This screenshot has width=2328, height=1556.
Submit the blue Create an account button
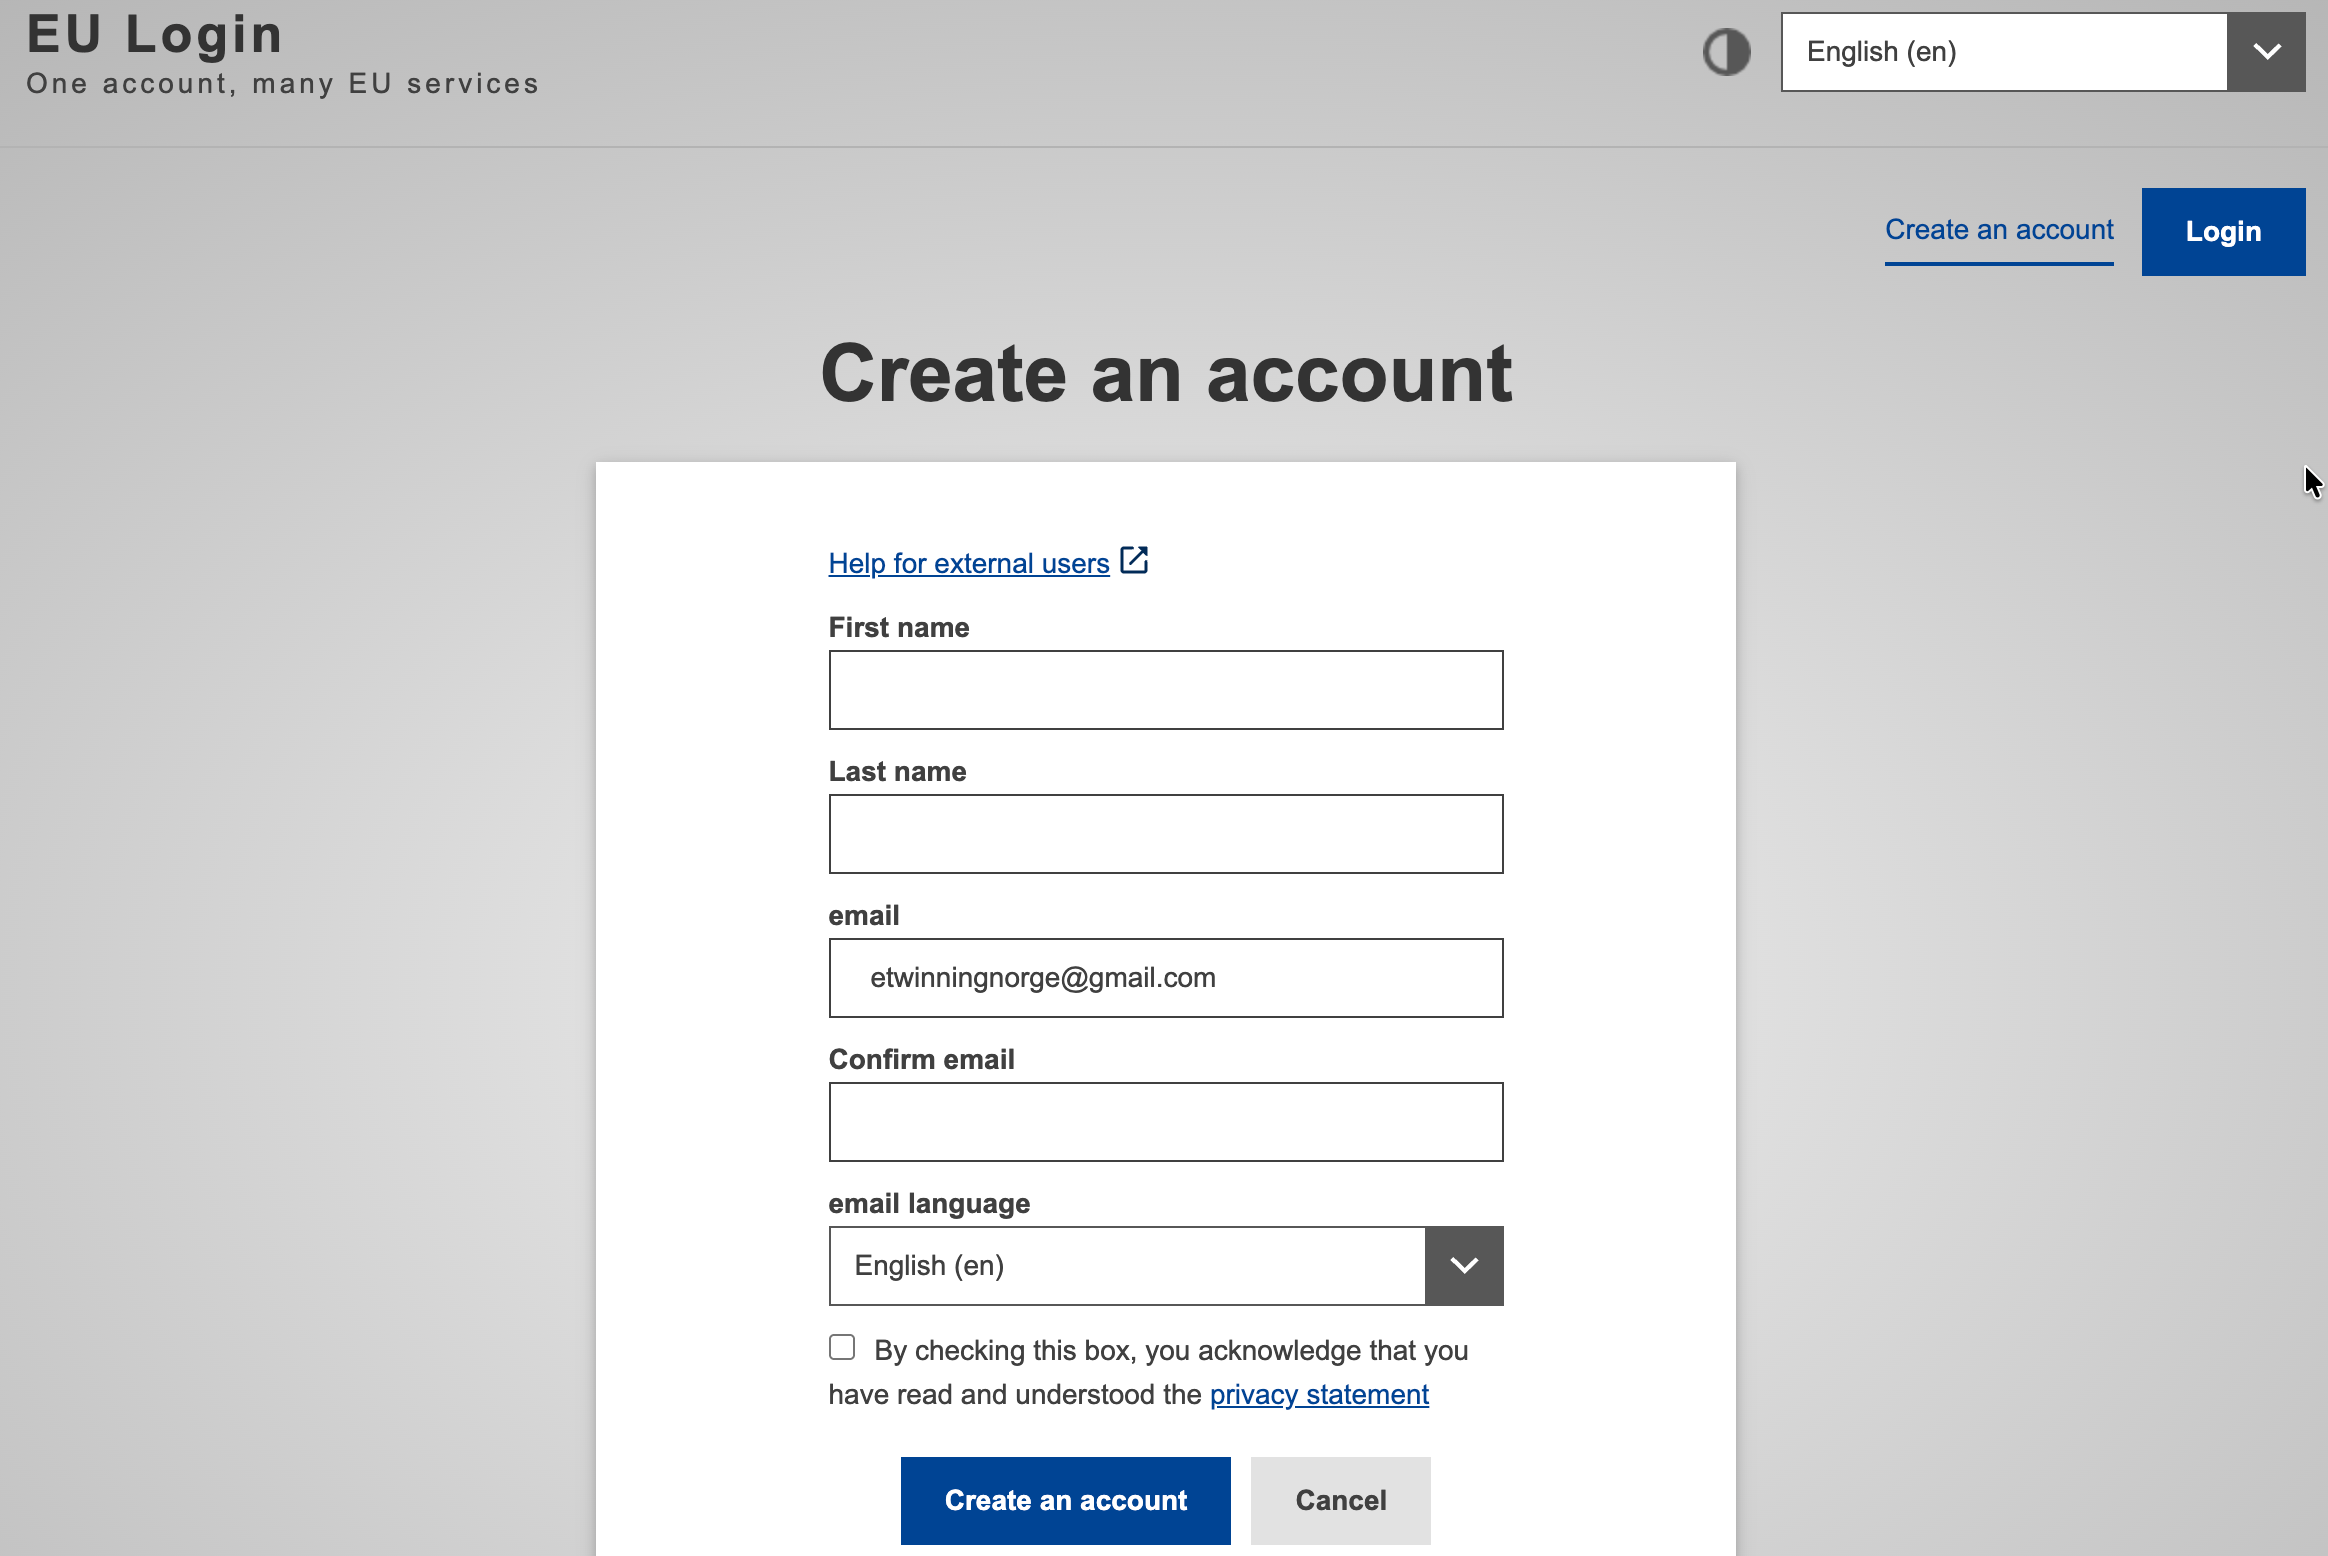click(1065, 1500)
